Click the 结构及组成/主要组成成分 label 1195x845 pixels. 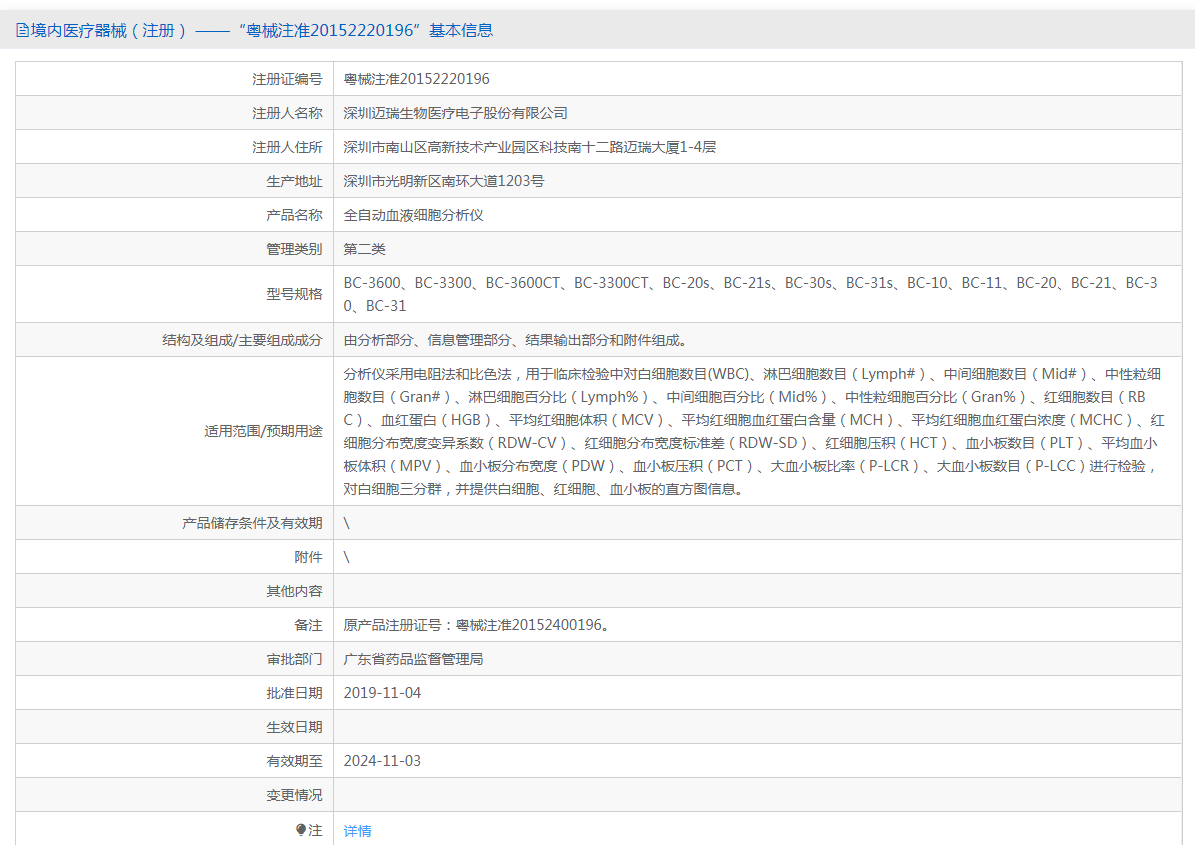tap(242, 340)
